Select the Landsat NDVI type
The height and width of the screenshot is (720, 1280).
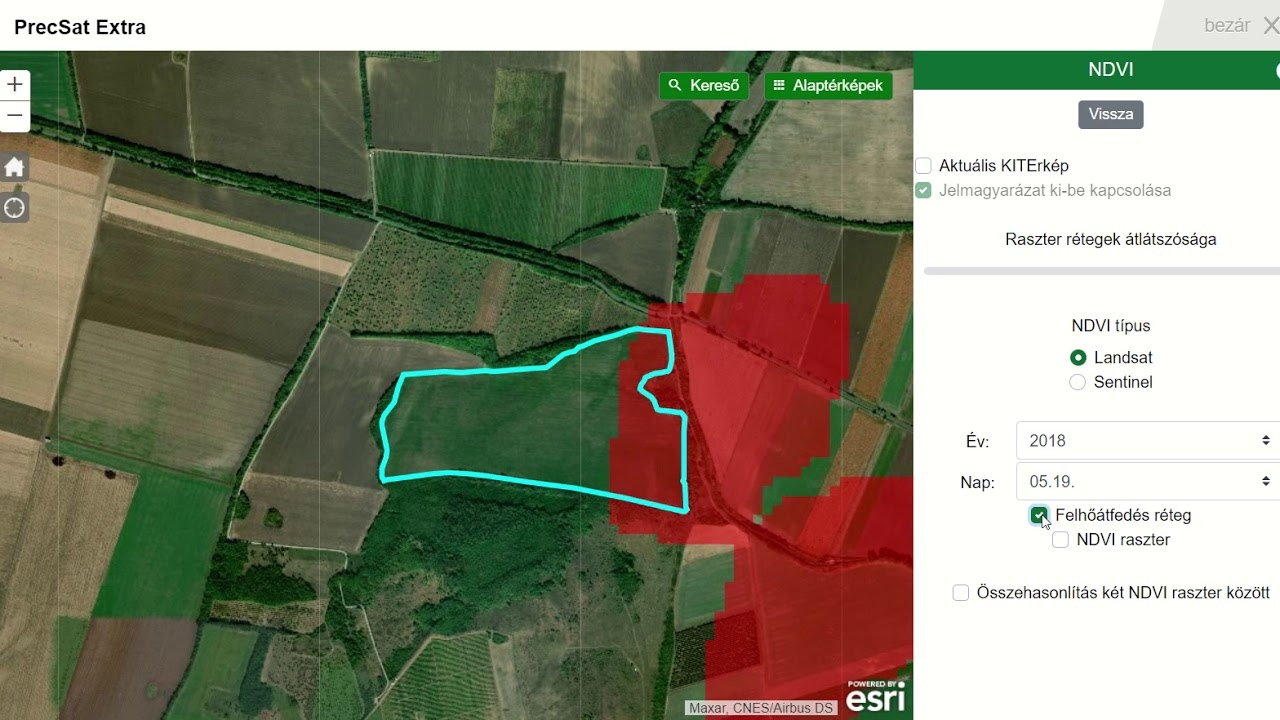[x=1077, y=357]
